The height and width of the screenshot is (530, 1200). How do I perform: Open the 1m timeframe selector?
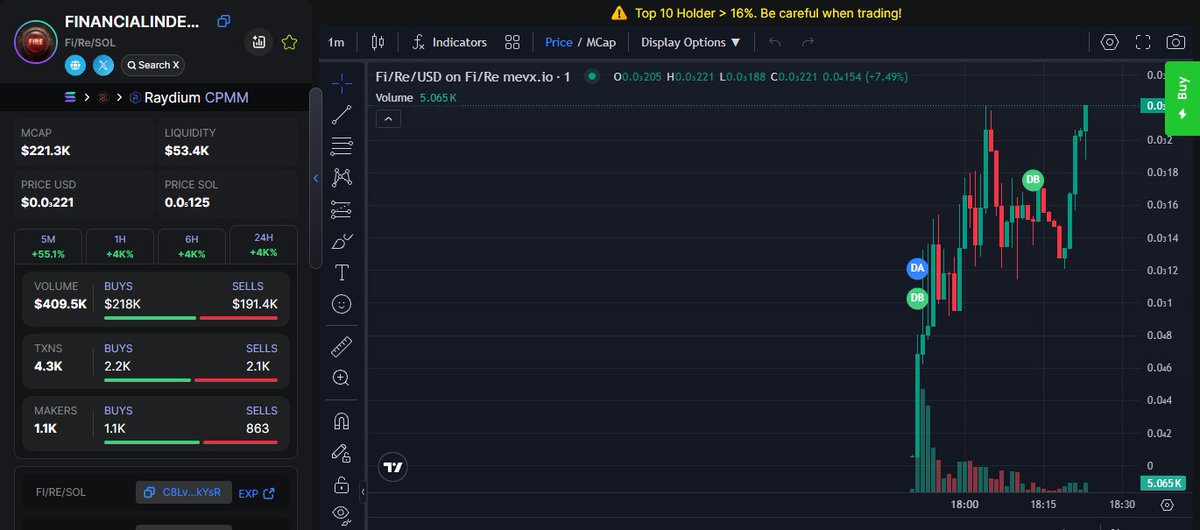[x=336, y=42]
